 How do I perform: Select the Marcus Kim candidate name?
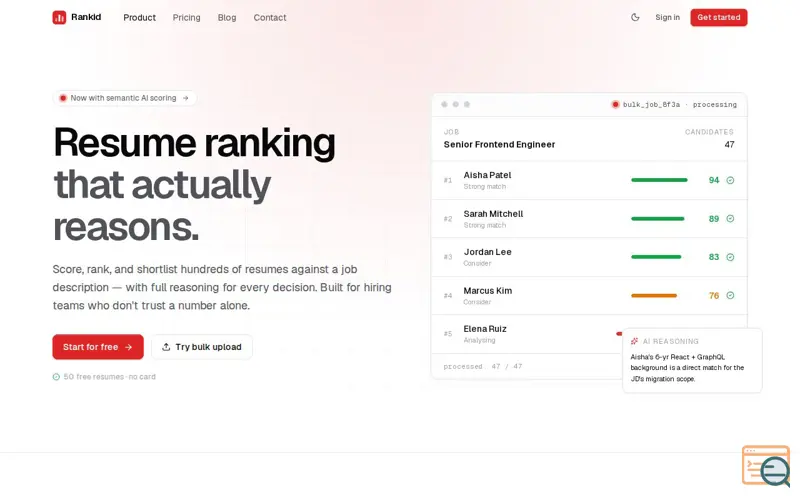(488, 291)
